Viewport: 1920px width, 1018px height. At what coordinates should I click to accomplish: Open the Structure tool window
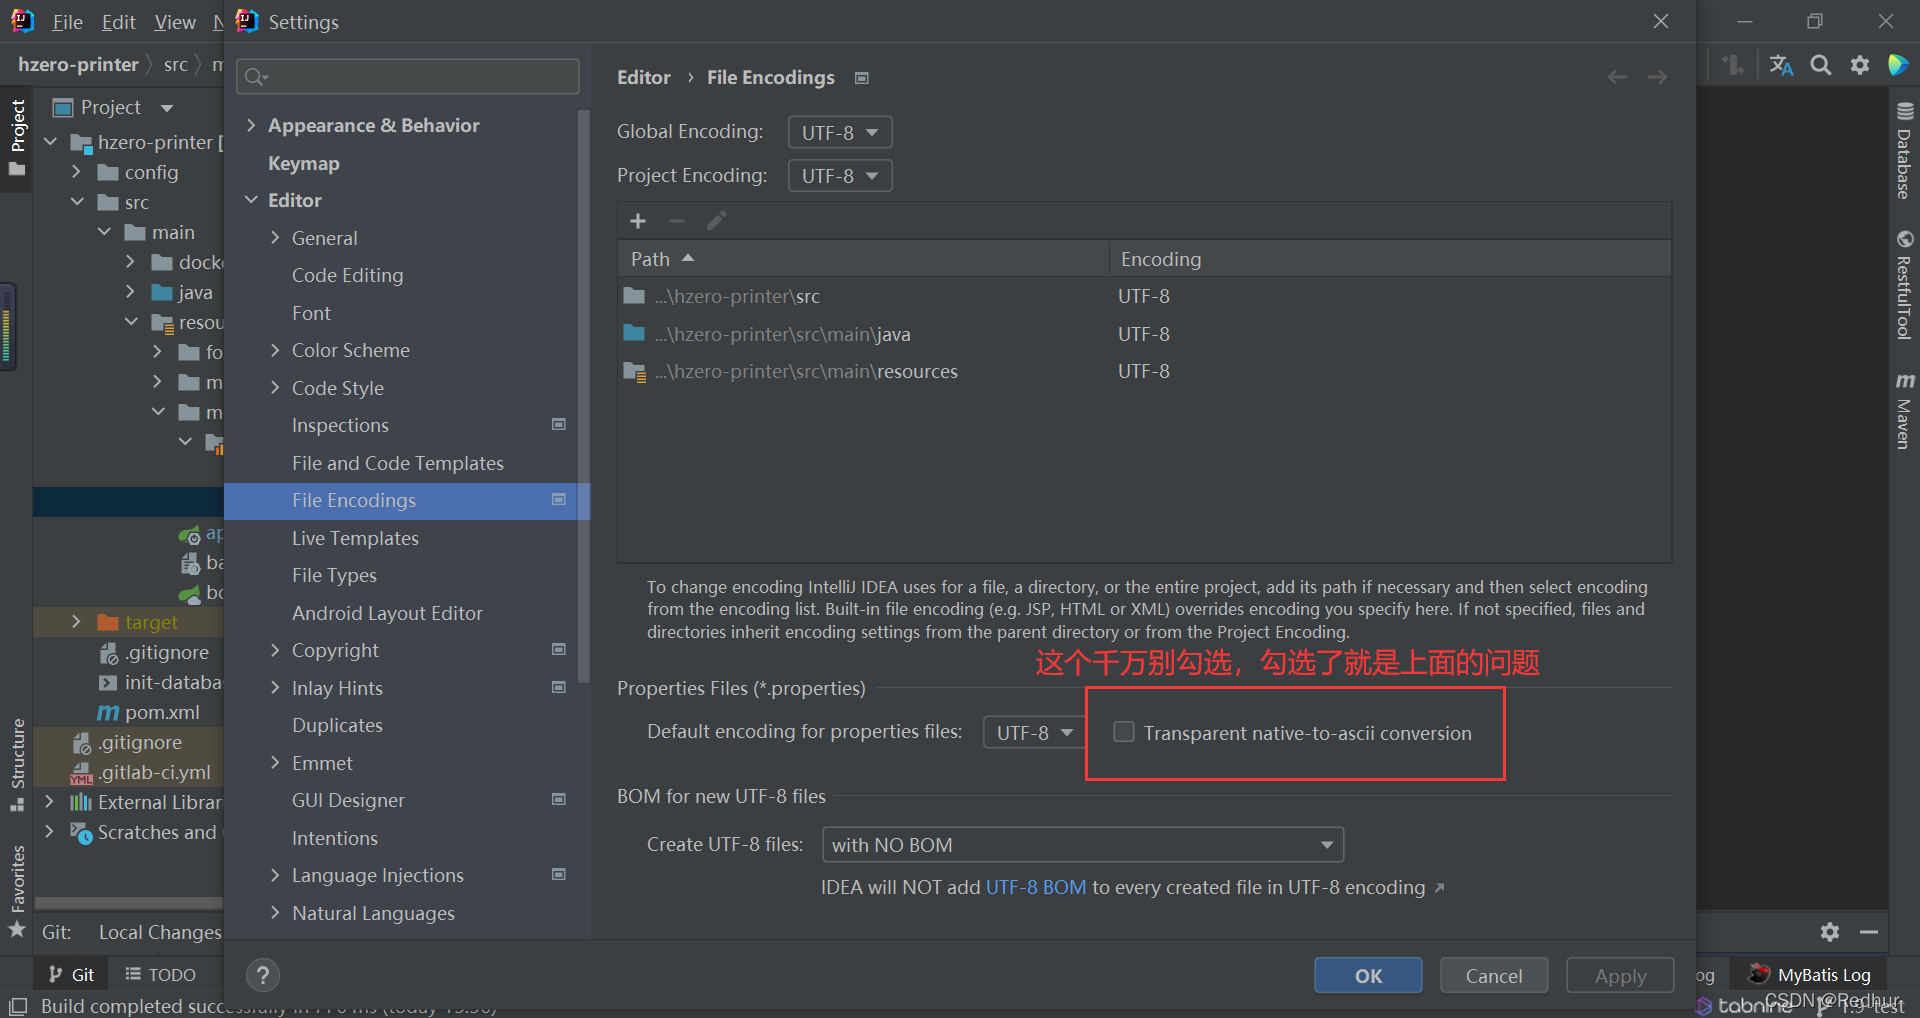click(17, 765)
